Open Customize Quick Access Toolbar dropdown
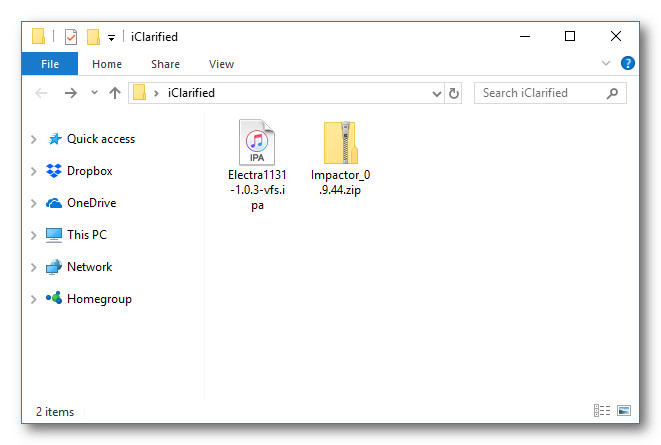This screenshot has width=661, height=445. pyautogui.click(x=111, y=38)
